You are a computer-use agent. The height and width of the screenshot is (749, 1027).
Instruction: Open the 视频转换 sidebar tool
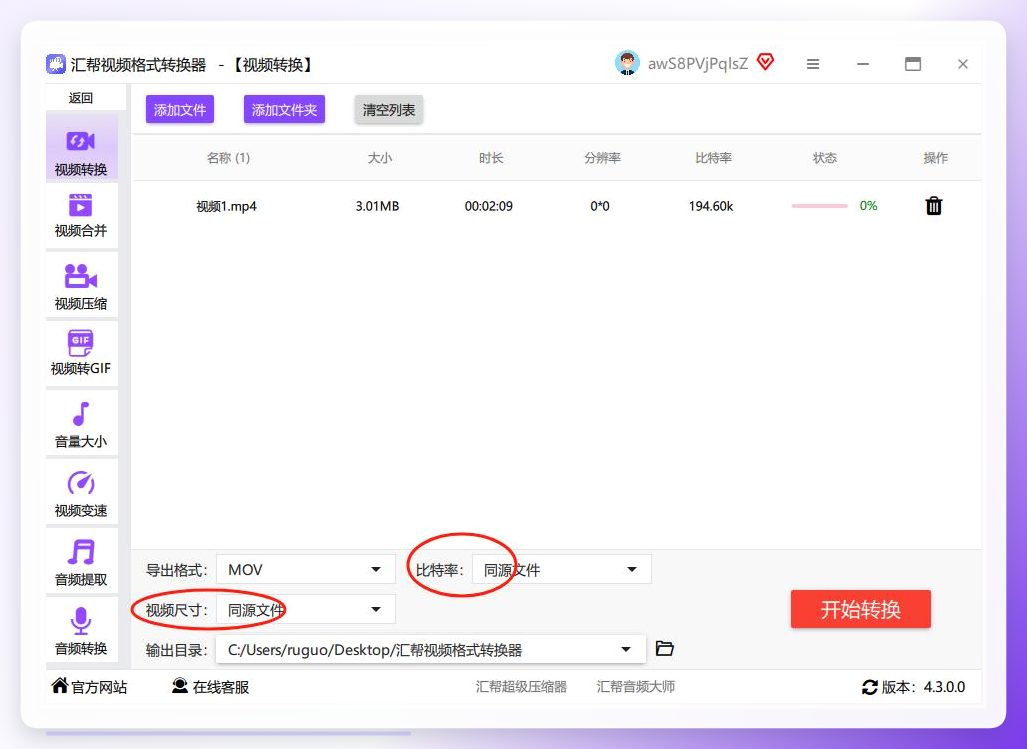pyautogui.click(x=81, y=148)
